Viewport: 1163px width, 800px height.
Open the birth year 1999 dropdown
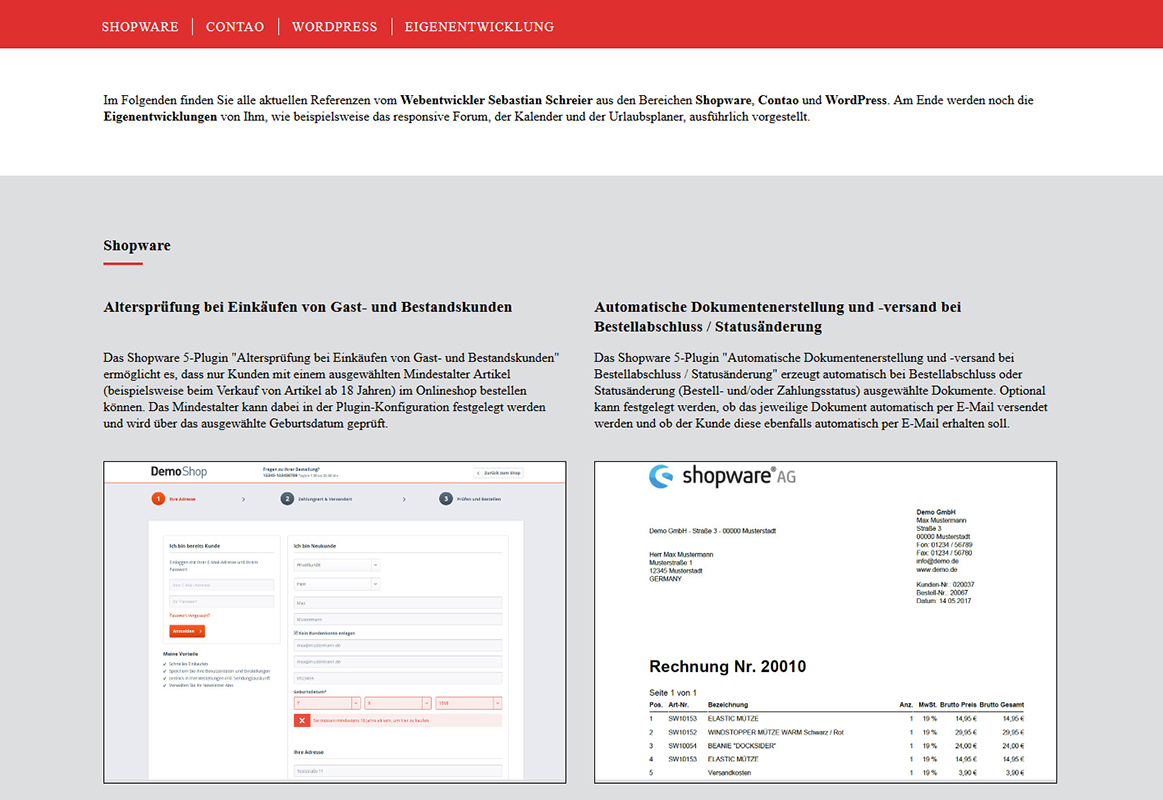pyautogui.click(x=469, y=703)
